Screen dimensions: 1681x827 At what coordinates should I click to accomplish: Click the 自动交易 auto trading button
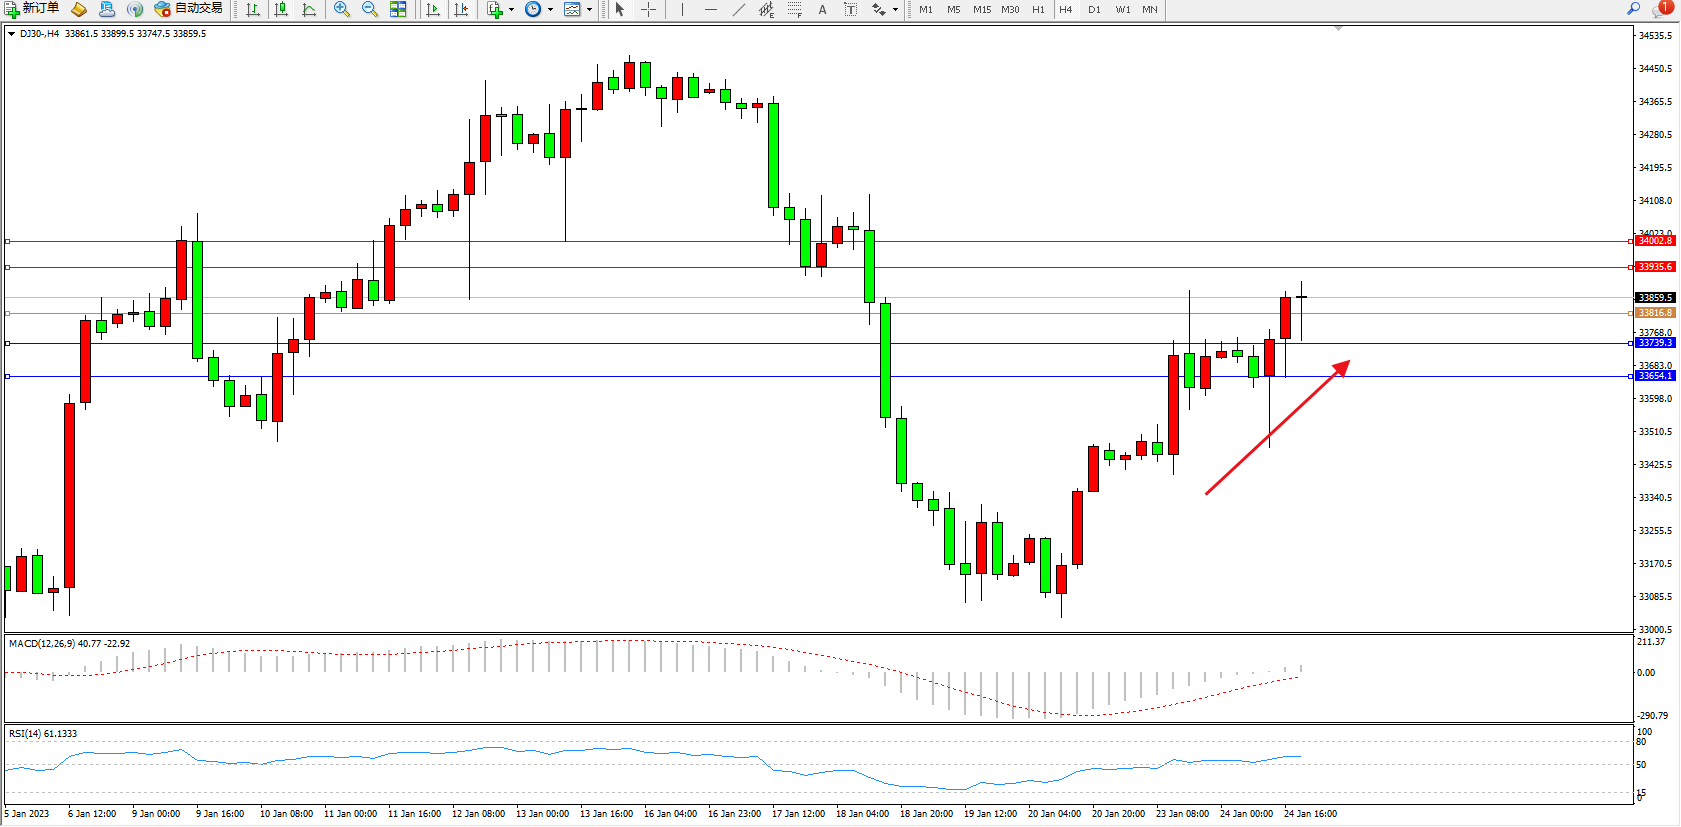(188, 8)
